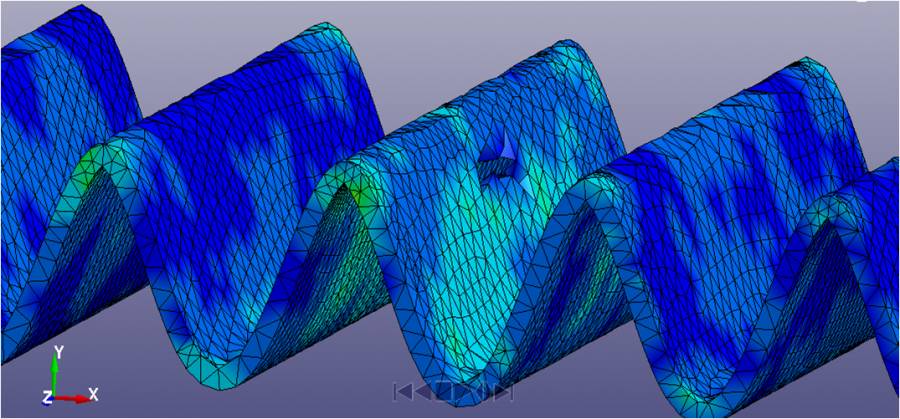Jump to first animation frame button
The height and width of the screenshot is (419, 900).
(x=403, y=392)
